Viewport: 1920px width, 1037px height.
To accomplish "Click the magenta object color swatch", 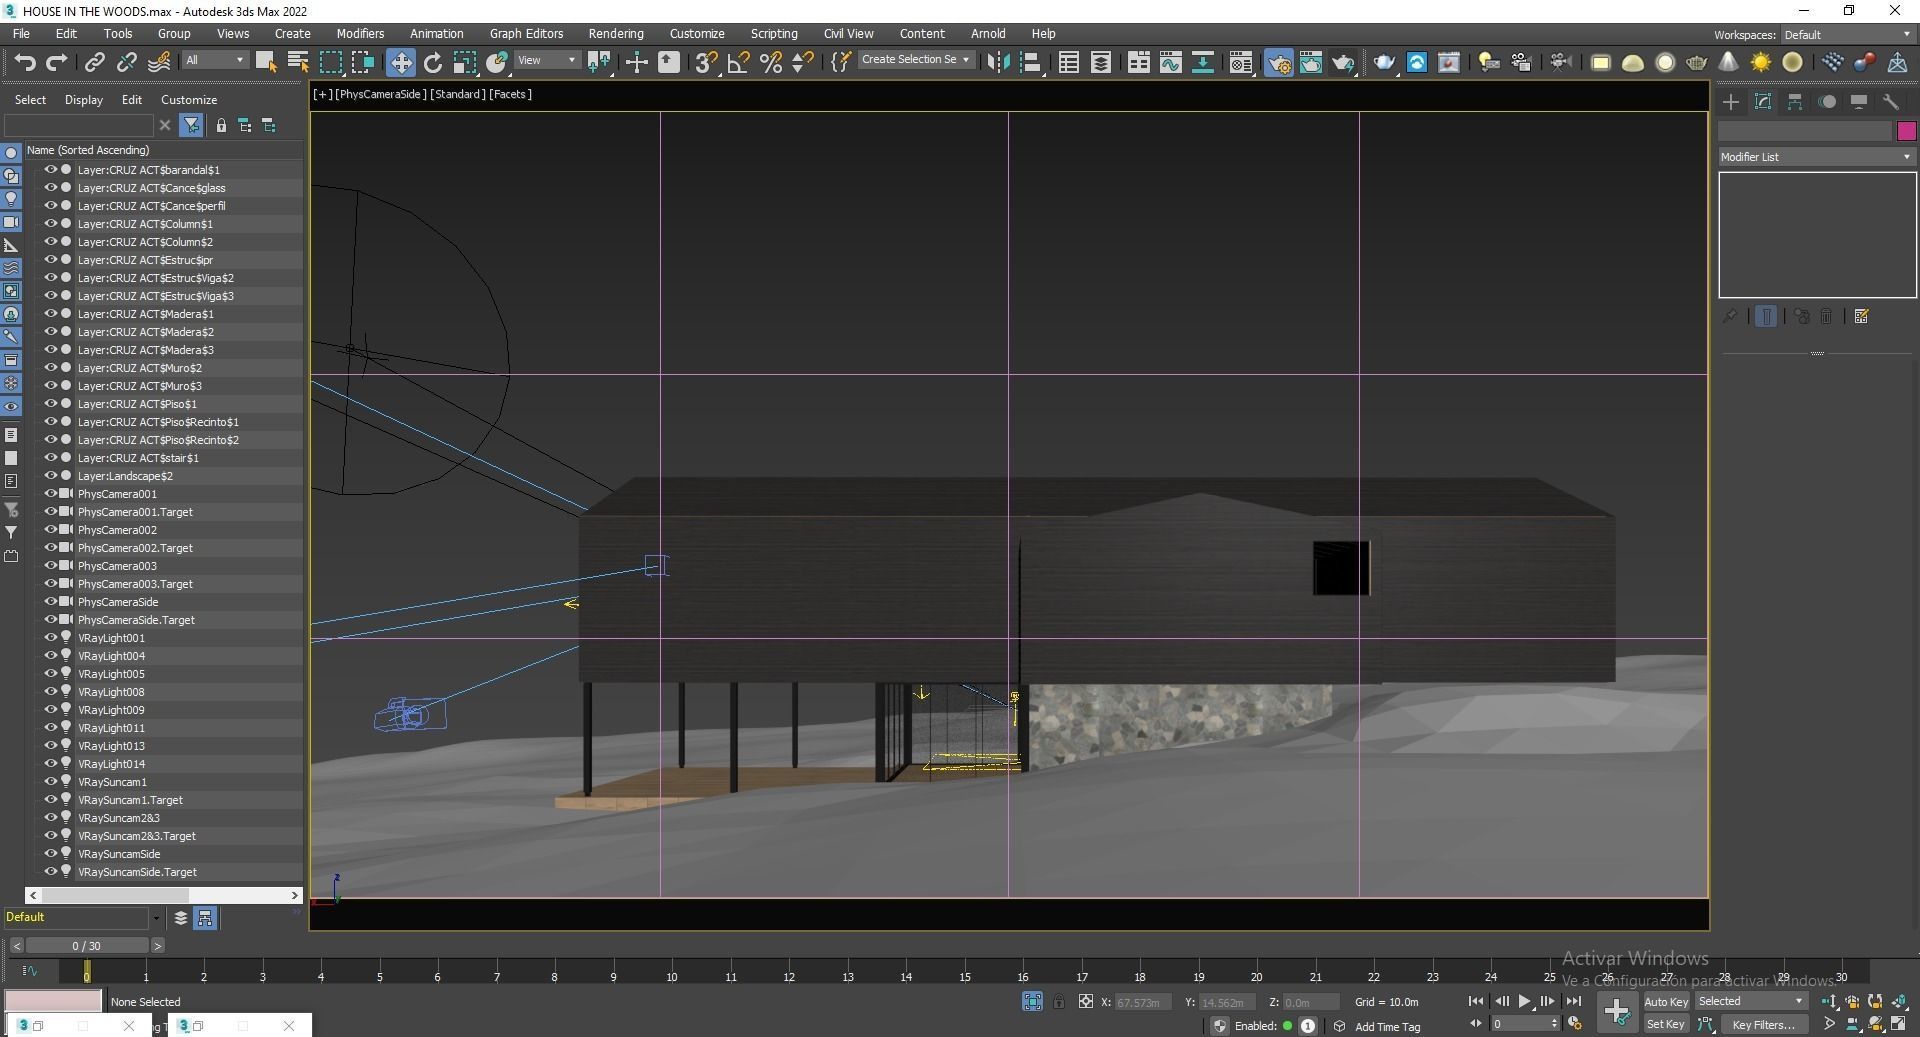I will (x=1906, y=131).
